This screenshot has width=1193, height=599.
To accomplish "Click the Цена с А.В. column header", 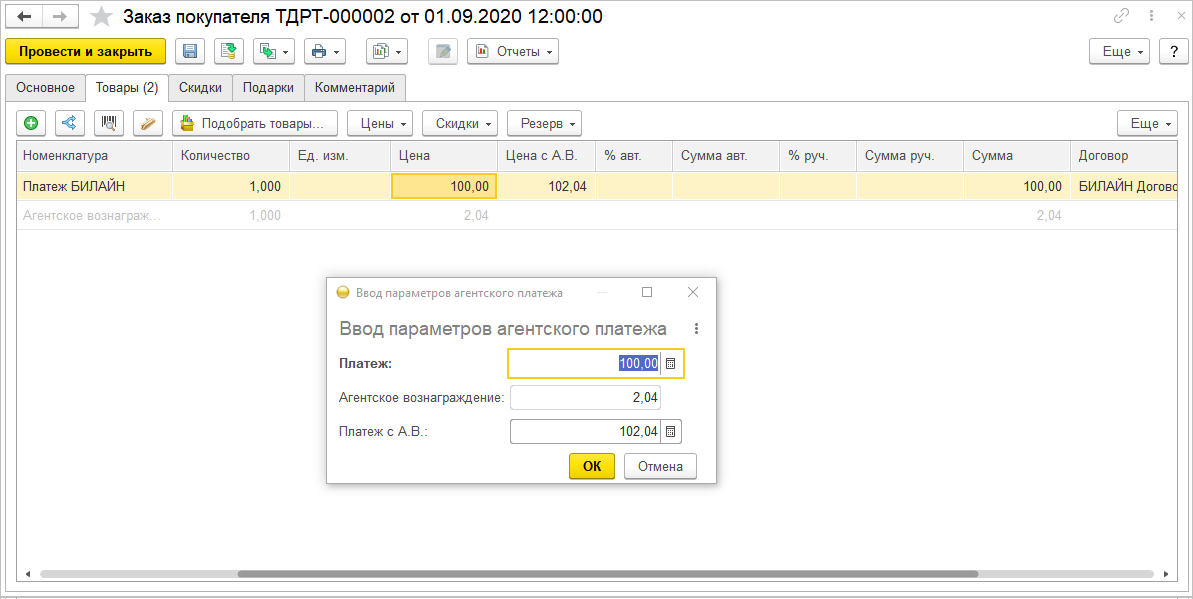I will click(x=547, y=155).
